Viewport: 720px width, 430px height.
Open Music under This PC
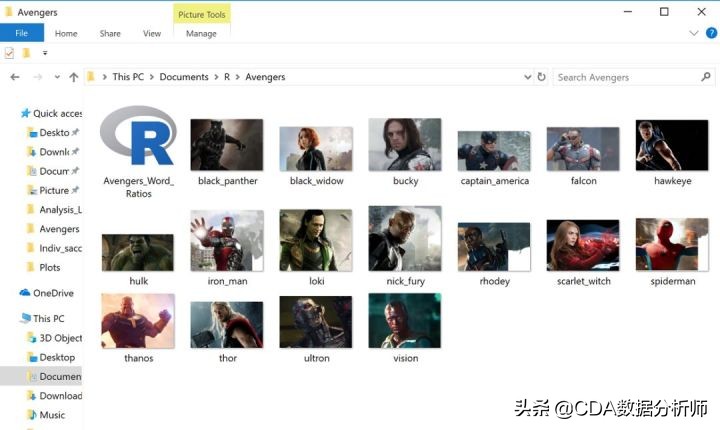(46, 415)
